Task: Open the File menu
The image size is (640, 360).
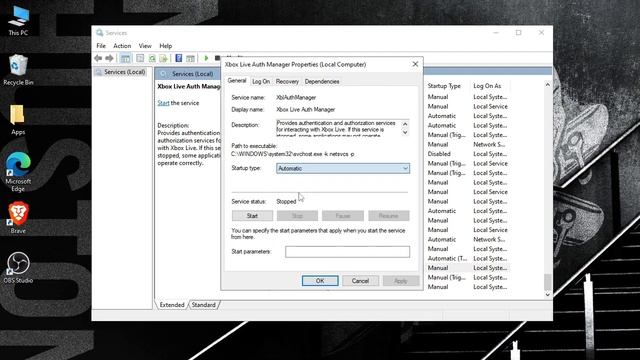Action: [101, 46]
